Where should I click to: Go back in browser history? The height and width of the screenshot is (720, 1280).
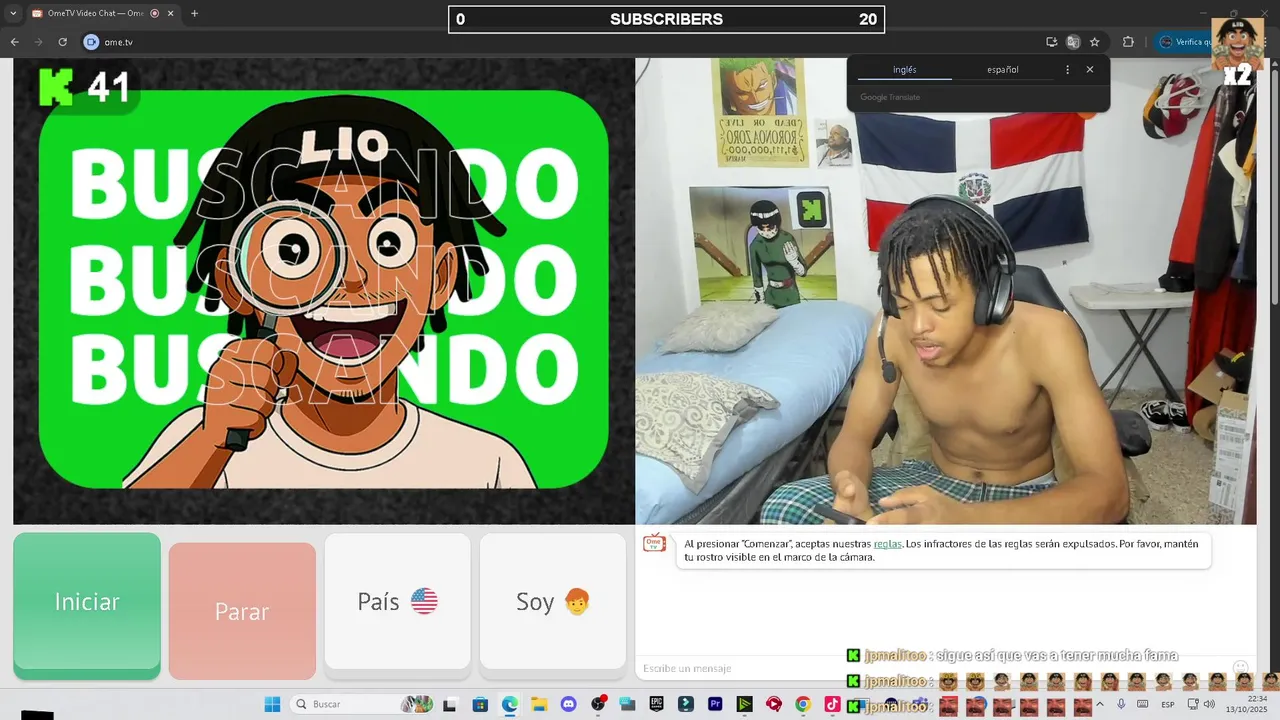coord(14,42)
